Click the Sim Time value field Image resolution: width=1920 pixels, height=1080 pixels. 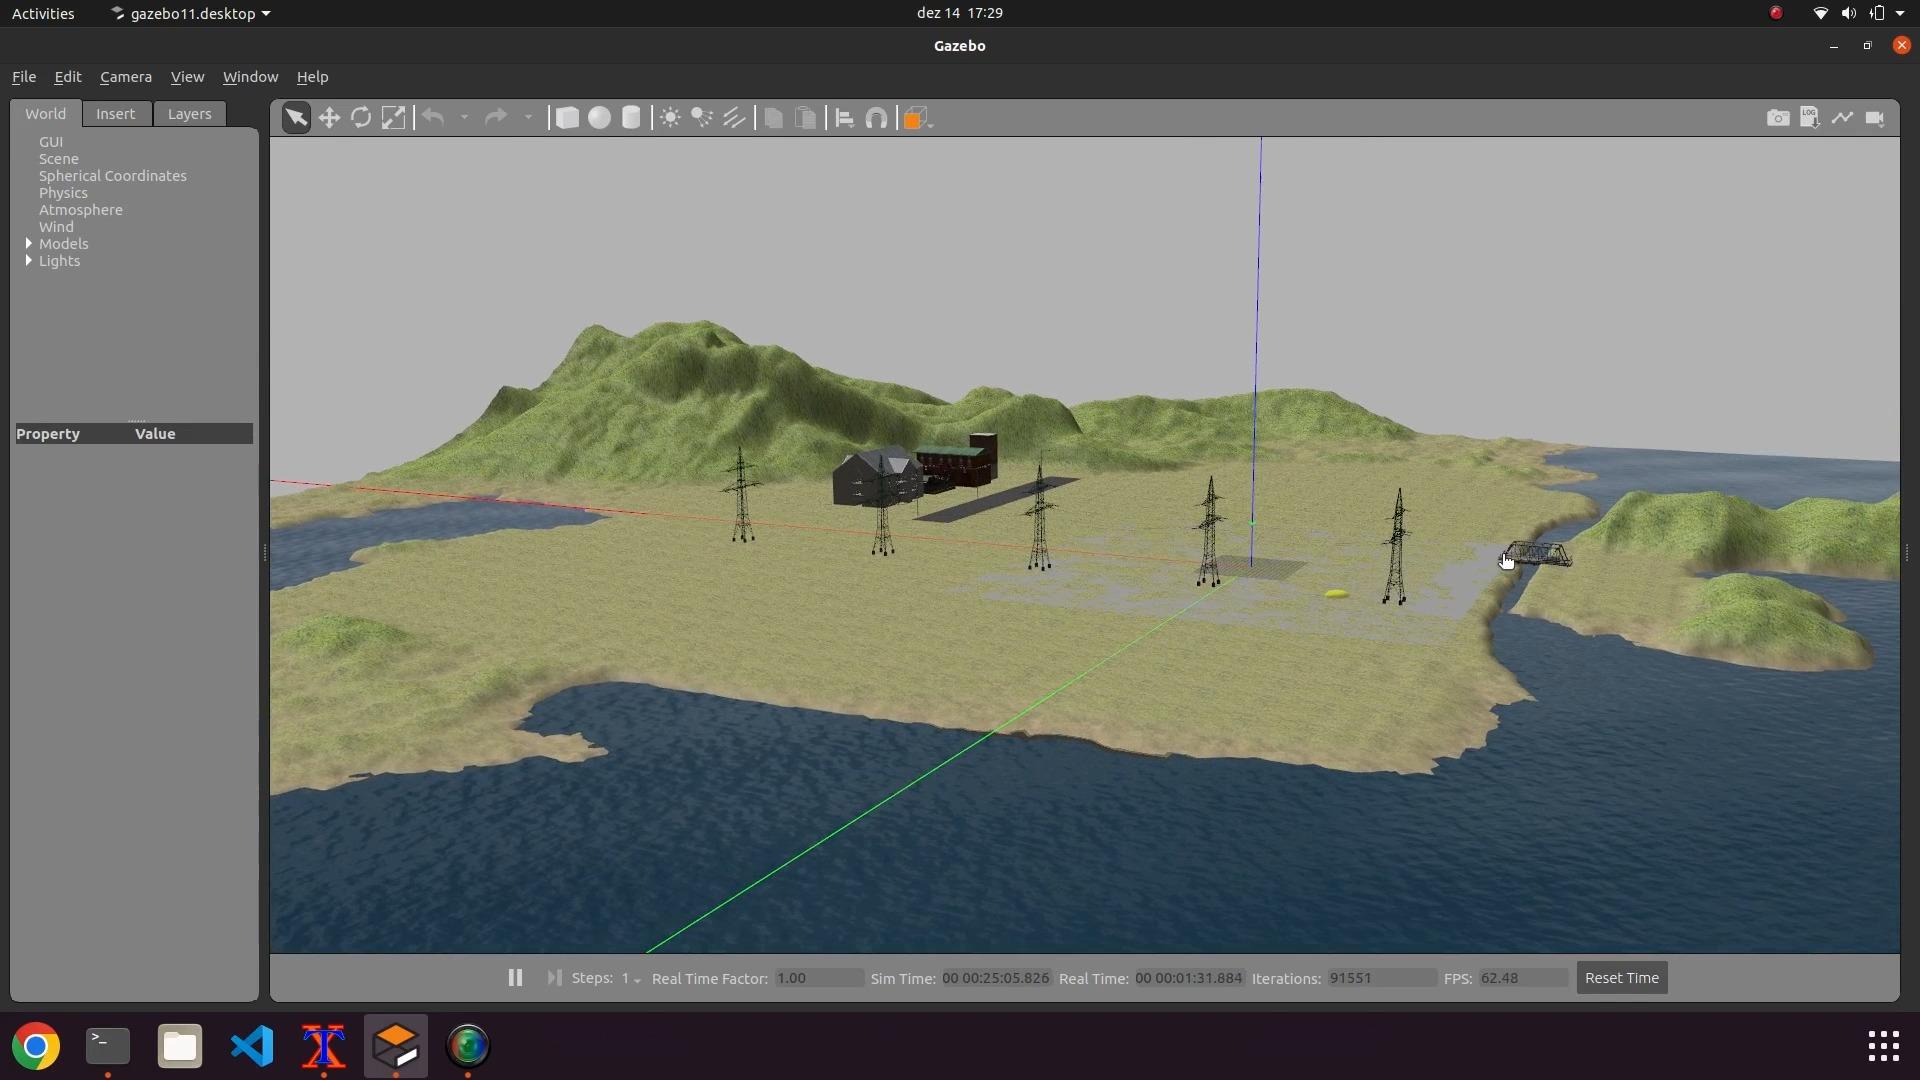coord(996,978)
